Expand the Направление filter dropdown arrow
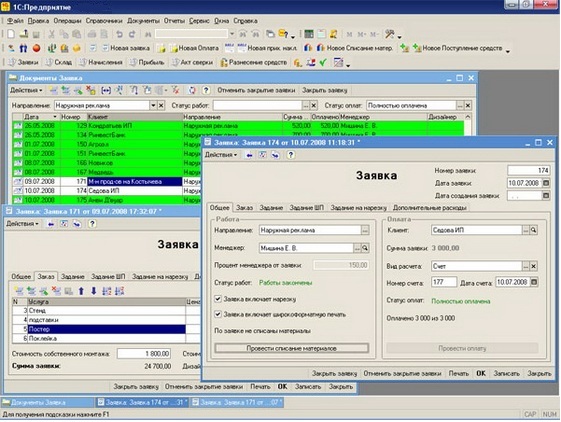This screenshot has height=422, width=561. pyautogui.click(x=153, y=105)
